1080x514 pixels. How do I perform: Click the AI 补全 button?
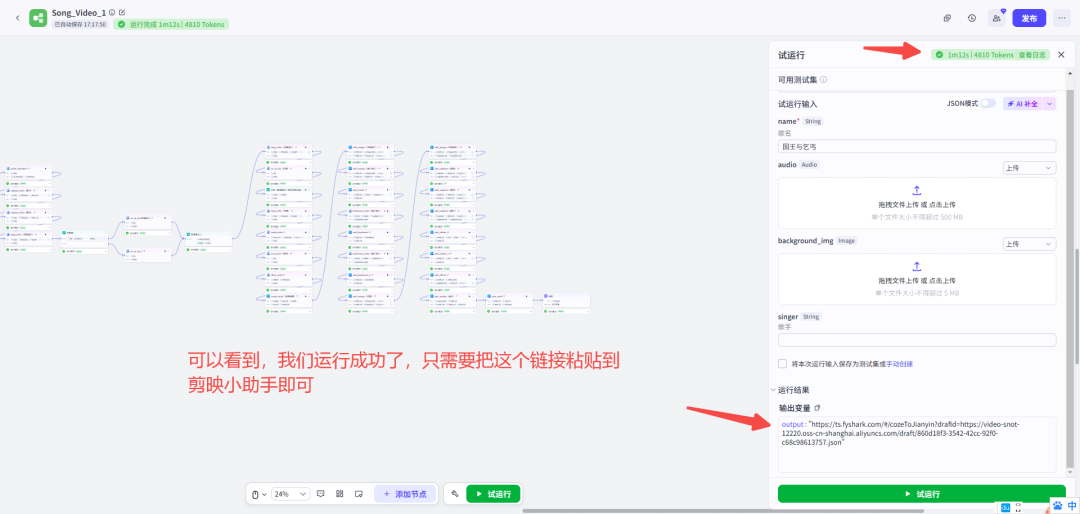tap(1023, 103)
